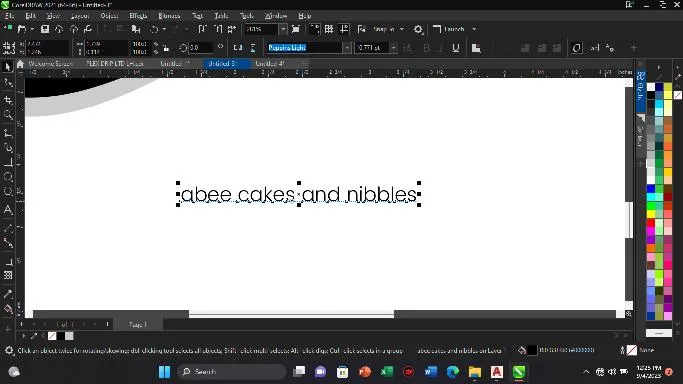Select the Ellipse tool in toolbox
The image size is (683, 384).
[7, 177]
